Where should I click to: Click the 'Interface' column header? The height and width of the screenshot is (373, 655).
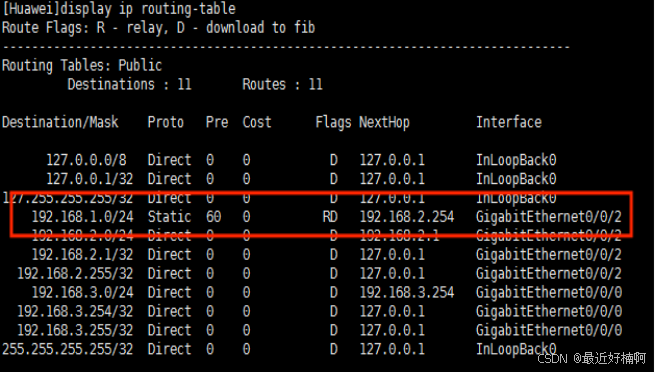point(509,122)
